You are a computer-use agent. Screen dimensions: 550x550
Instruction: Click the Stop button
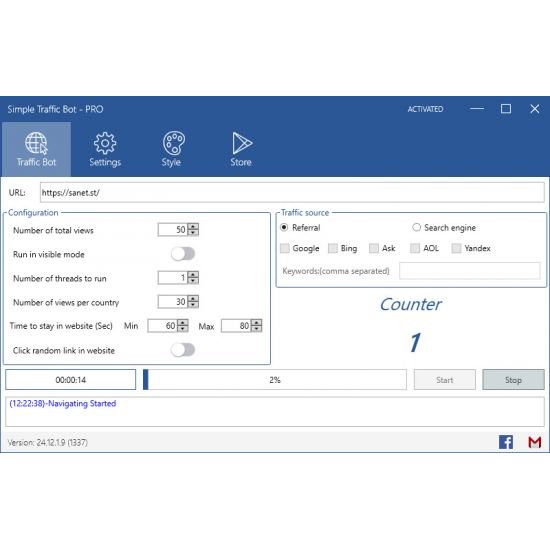click(x=513, y=380)
